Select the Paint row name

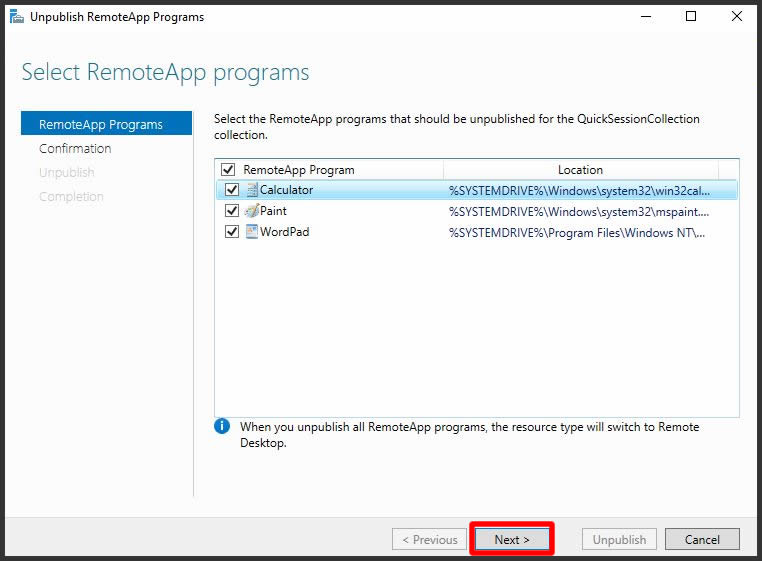coord(273,210)
